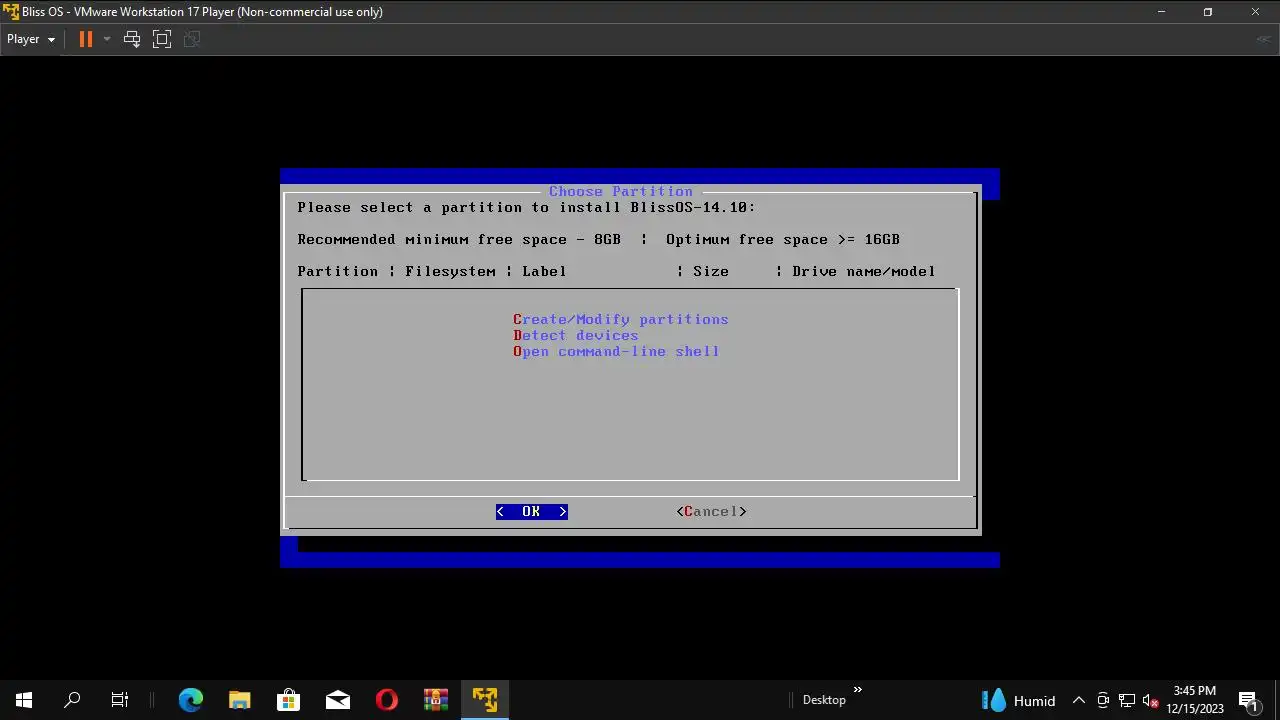
Task: Click the Filesystem column header
Action: pyautogui.click(x=450, y=271)
